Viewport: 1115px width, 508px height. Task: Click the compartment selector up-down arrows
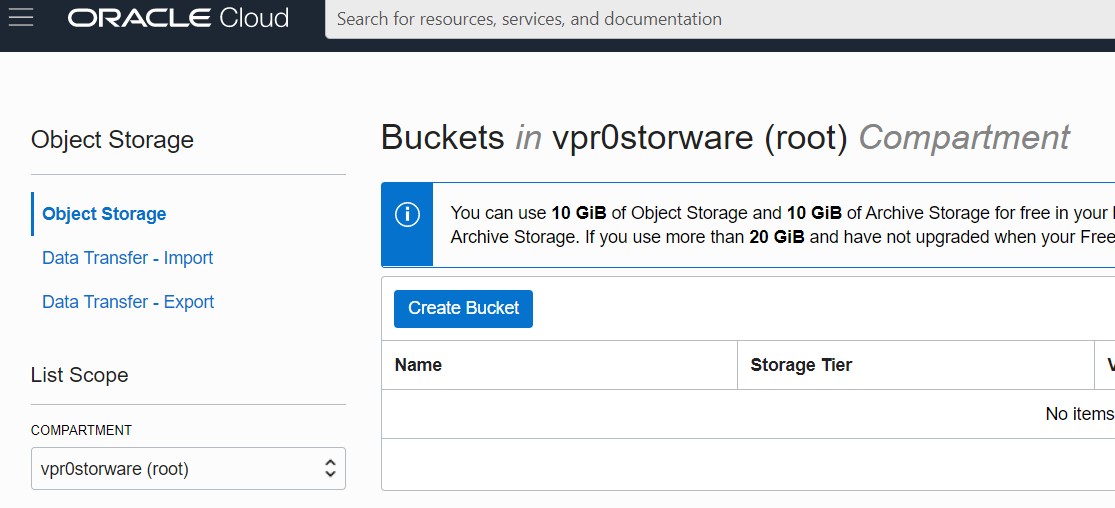[x=330, y=469]
